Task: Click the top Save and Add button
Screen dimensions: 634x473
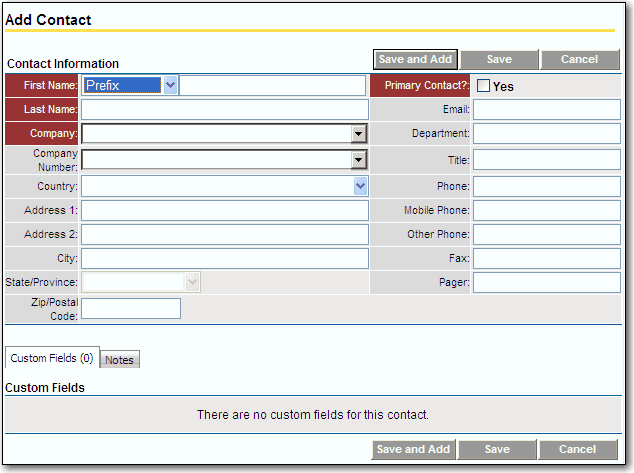Action: [x=415, y=59]
